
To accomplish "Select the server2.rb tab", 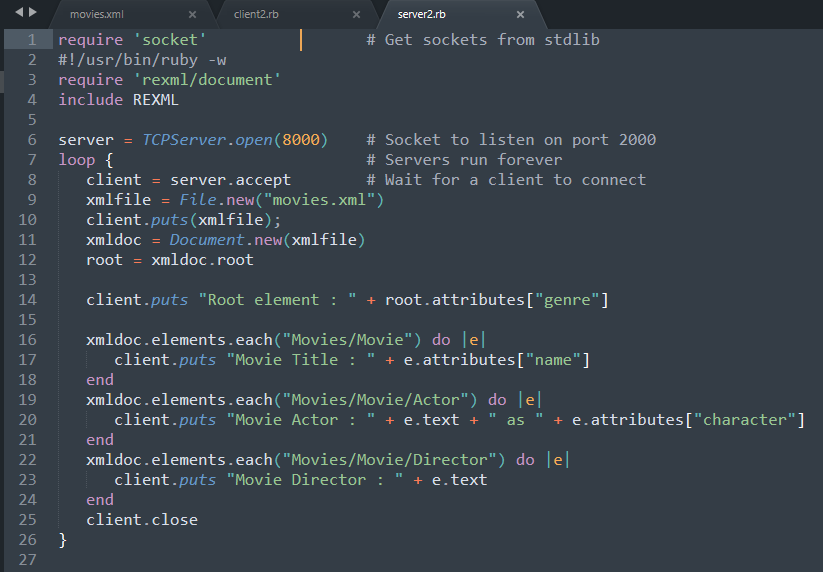I will coord(421,14).
